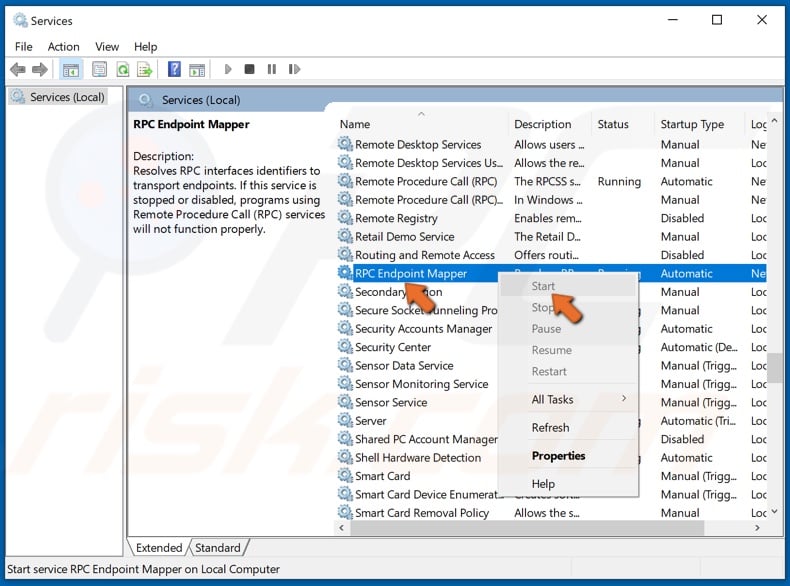Click gear icon beside Smart Card Removal Policy
Image resolution: width=790 pixels, height=586 pixels.
tap(345, 512)
